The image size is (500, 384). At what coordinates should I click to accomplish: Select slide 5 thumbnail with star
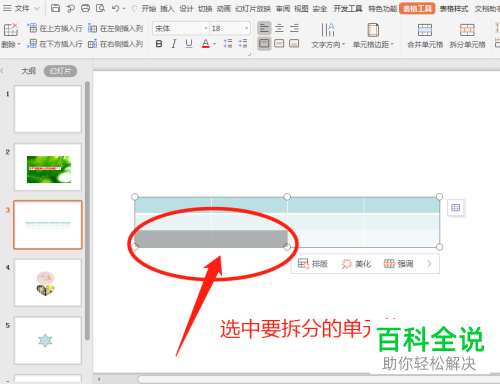[48, 341]
